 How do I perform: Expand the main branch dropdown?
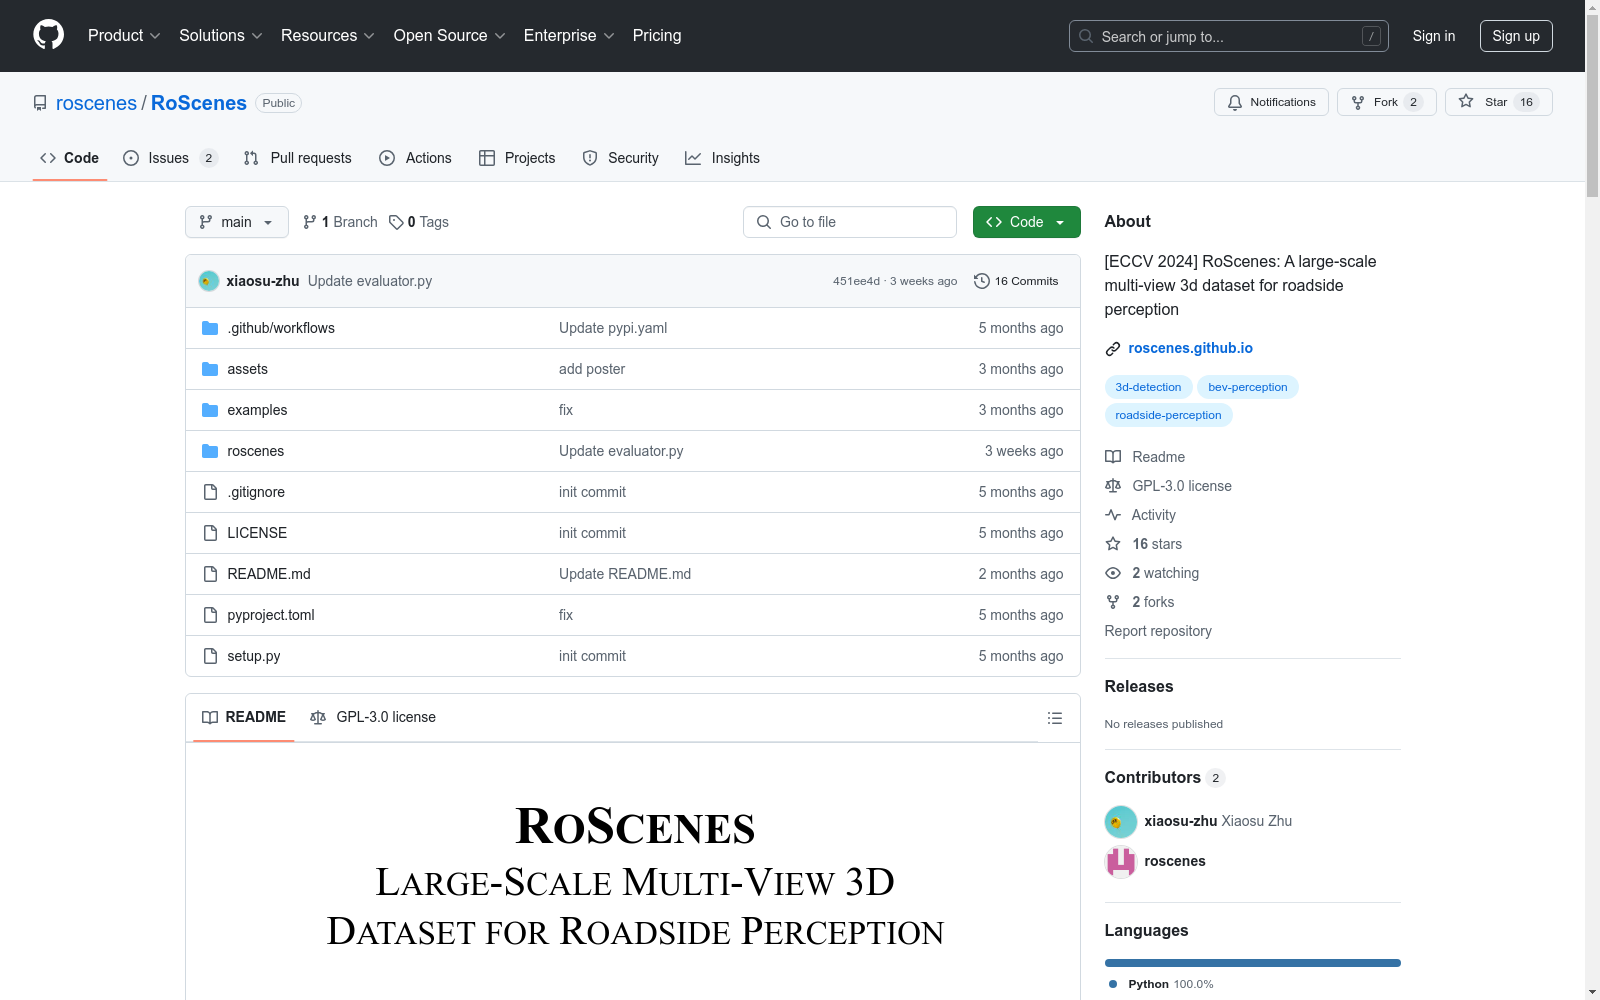(x=236, y=222)
